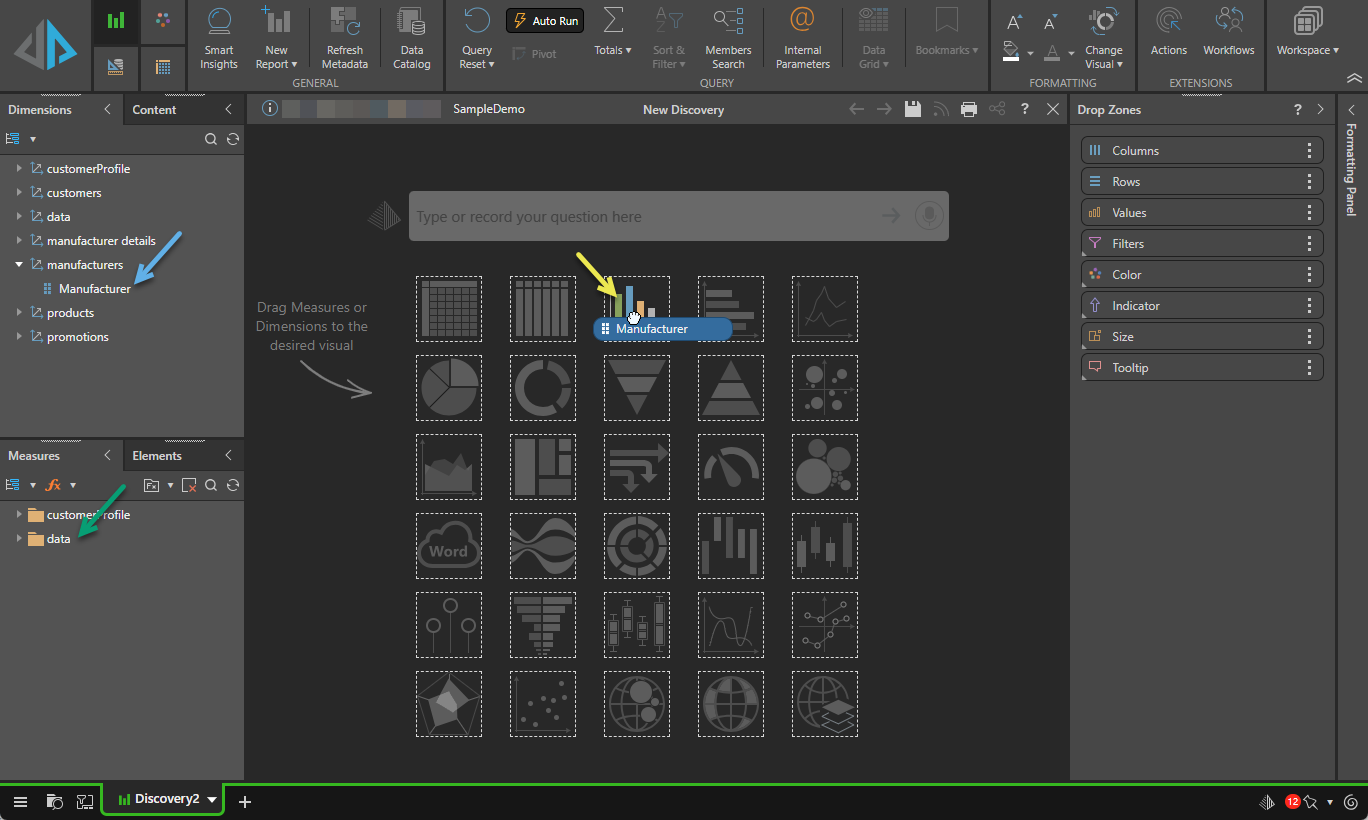Click the microphone record icon
1368x820 pixels.
coord(929,216)
